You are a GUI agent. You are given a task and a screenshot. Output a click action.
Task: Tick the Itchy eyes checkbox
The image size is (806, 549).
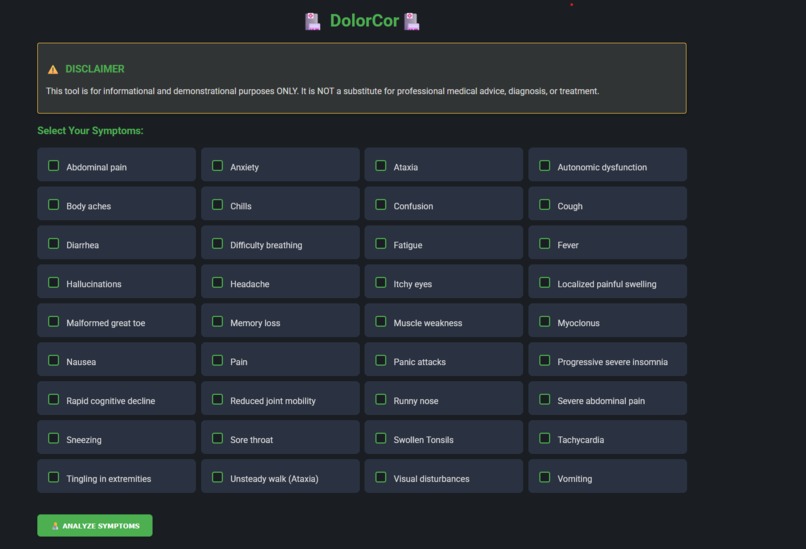point(381,282)
